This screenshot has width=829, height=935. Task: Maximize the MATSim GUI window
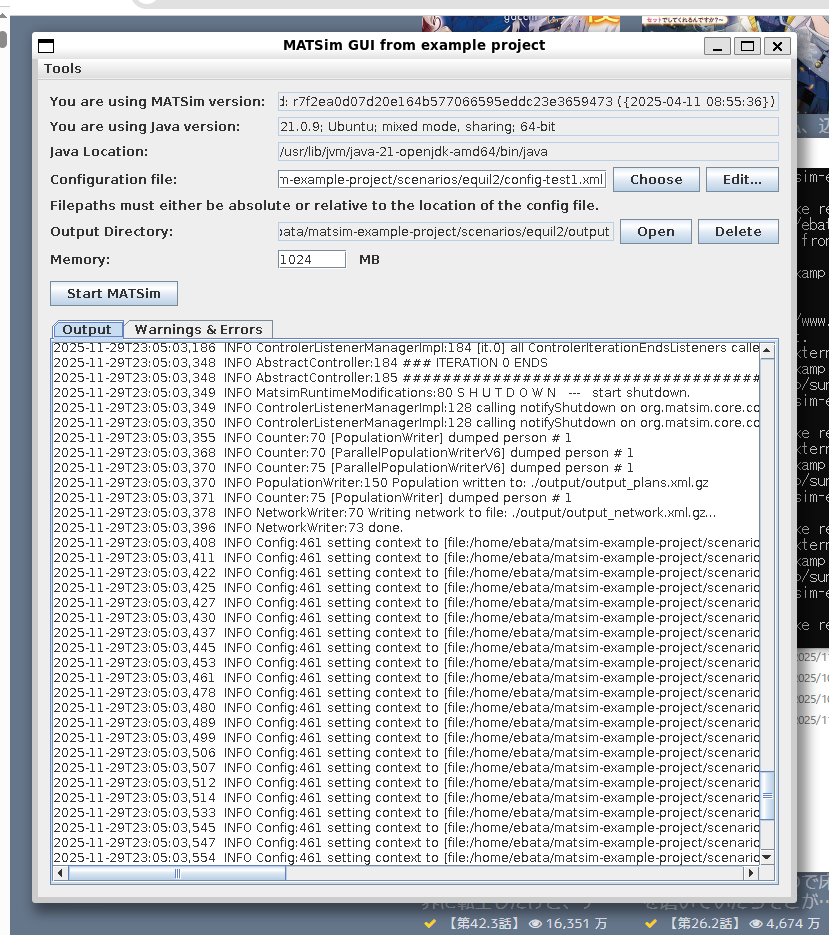click(747, 46)
